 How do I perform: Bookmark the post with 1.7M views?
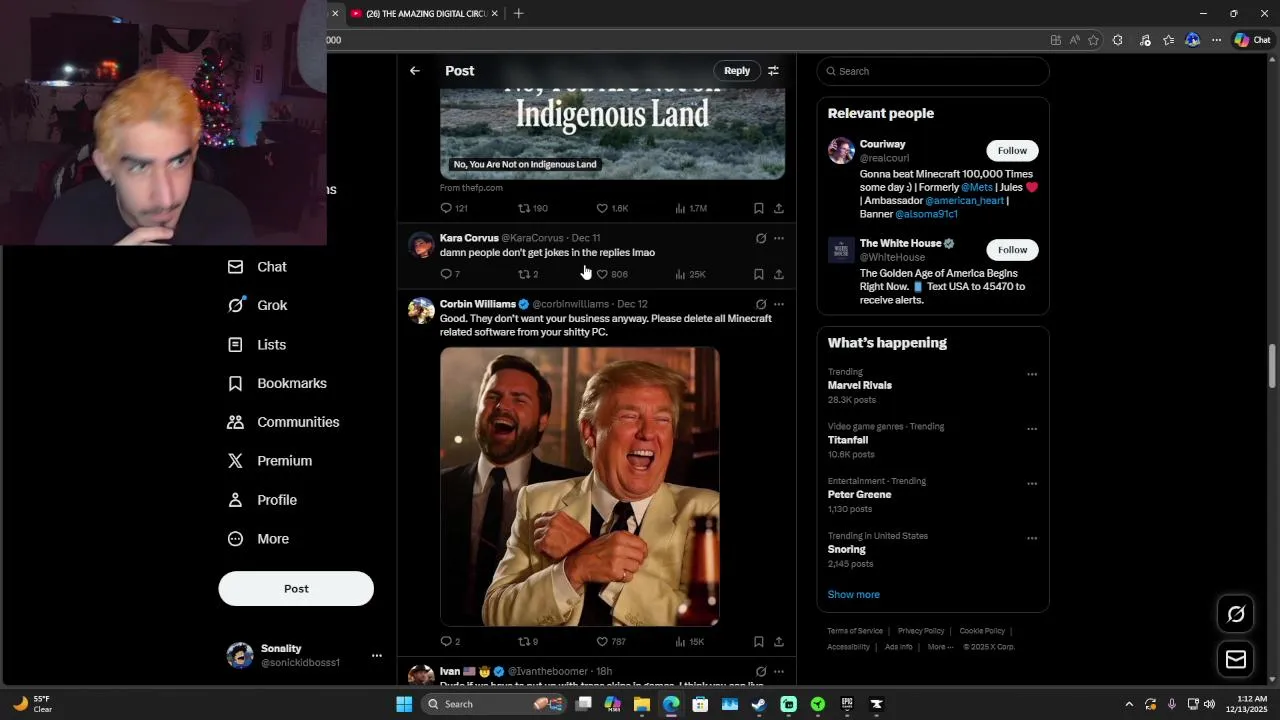pyautogui.click(x=759, y=208)
